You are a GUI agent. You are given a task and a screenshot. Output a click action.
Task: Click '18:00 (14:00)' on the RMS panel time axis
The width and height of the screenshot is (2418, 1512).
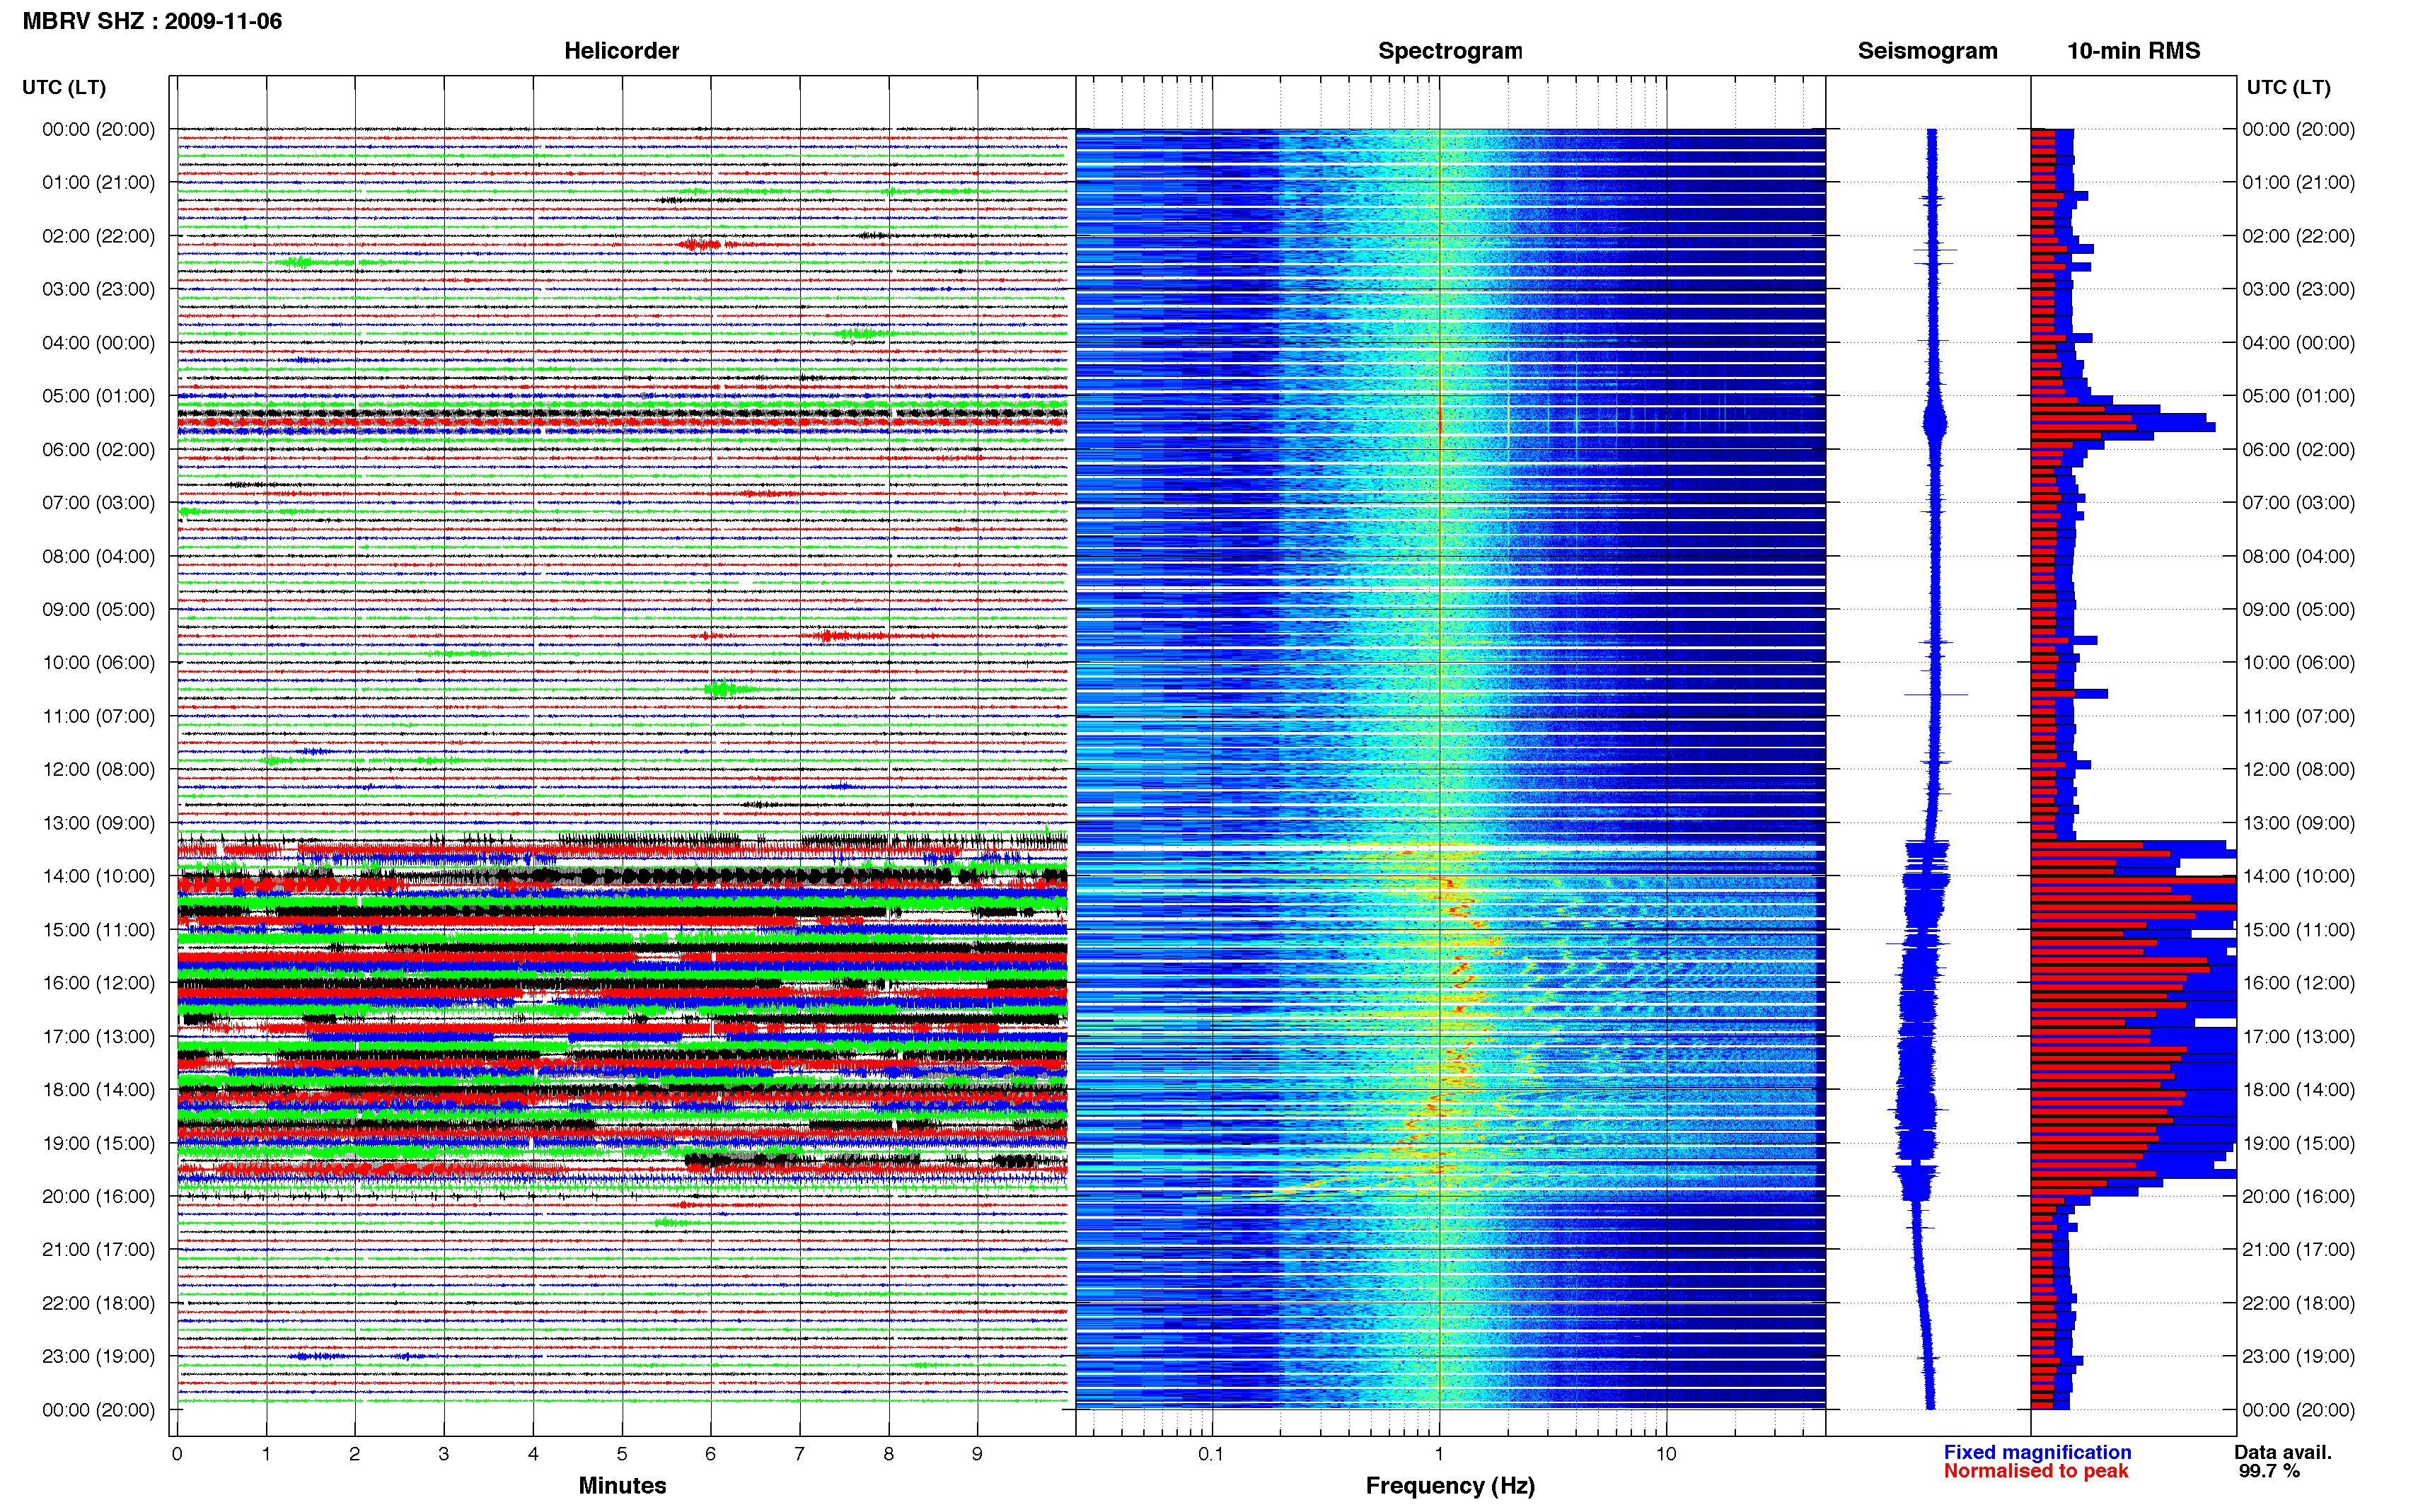click(x=2298, y=1090)
